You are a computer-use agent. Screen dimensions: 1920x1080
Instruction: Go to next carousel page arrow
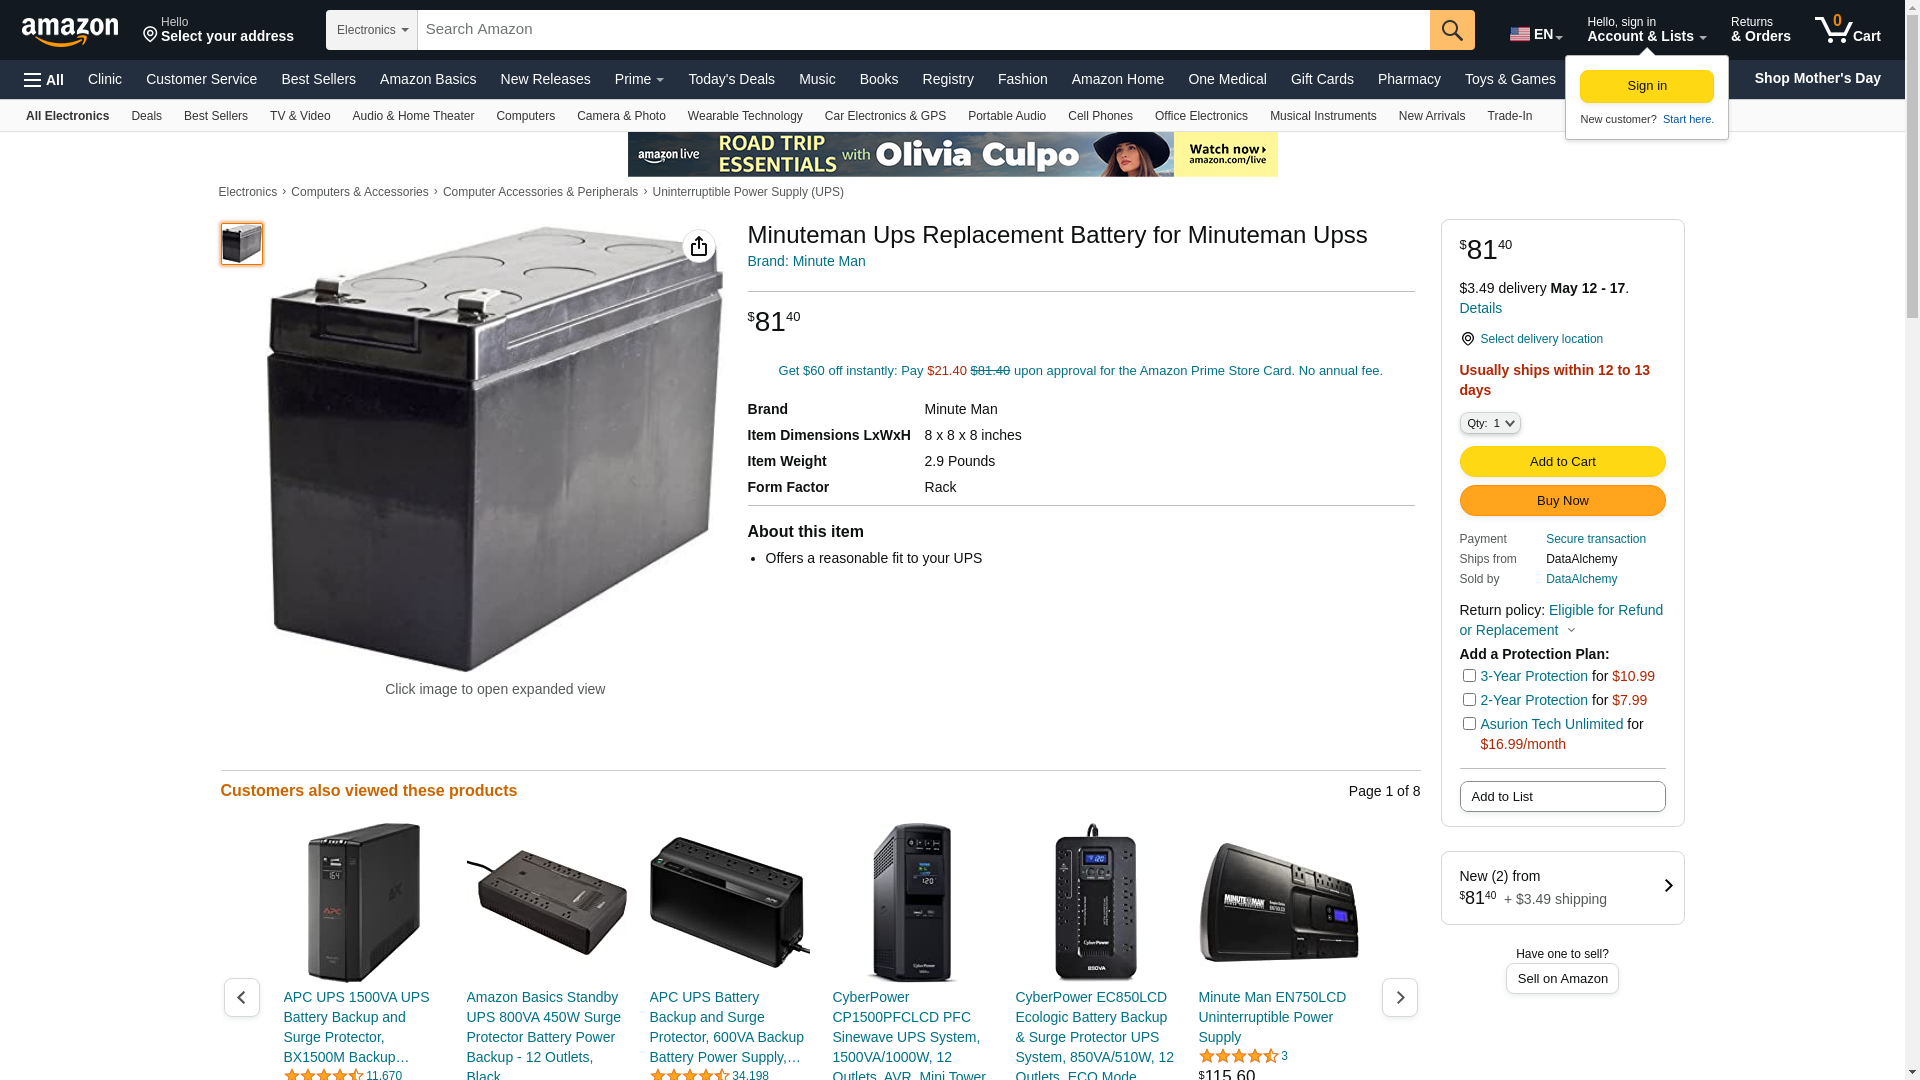coord(1399,997)
